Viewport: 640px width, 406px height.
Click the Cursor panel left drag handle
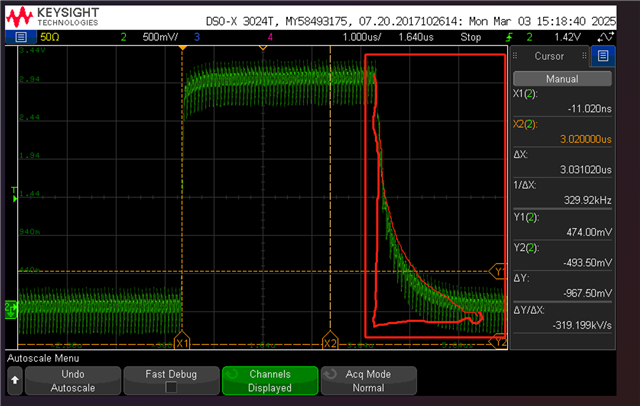(x=515, y=55)
